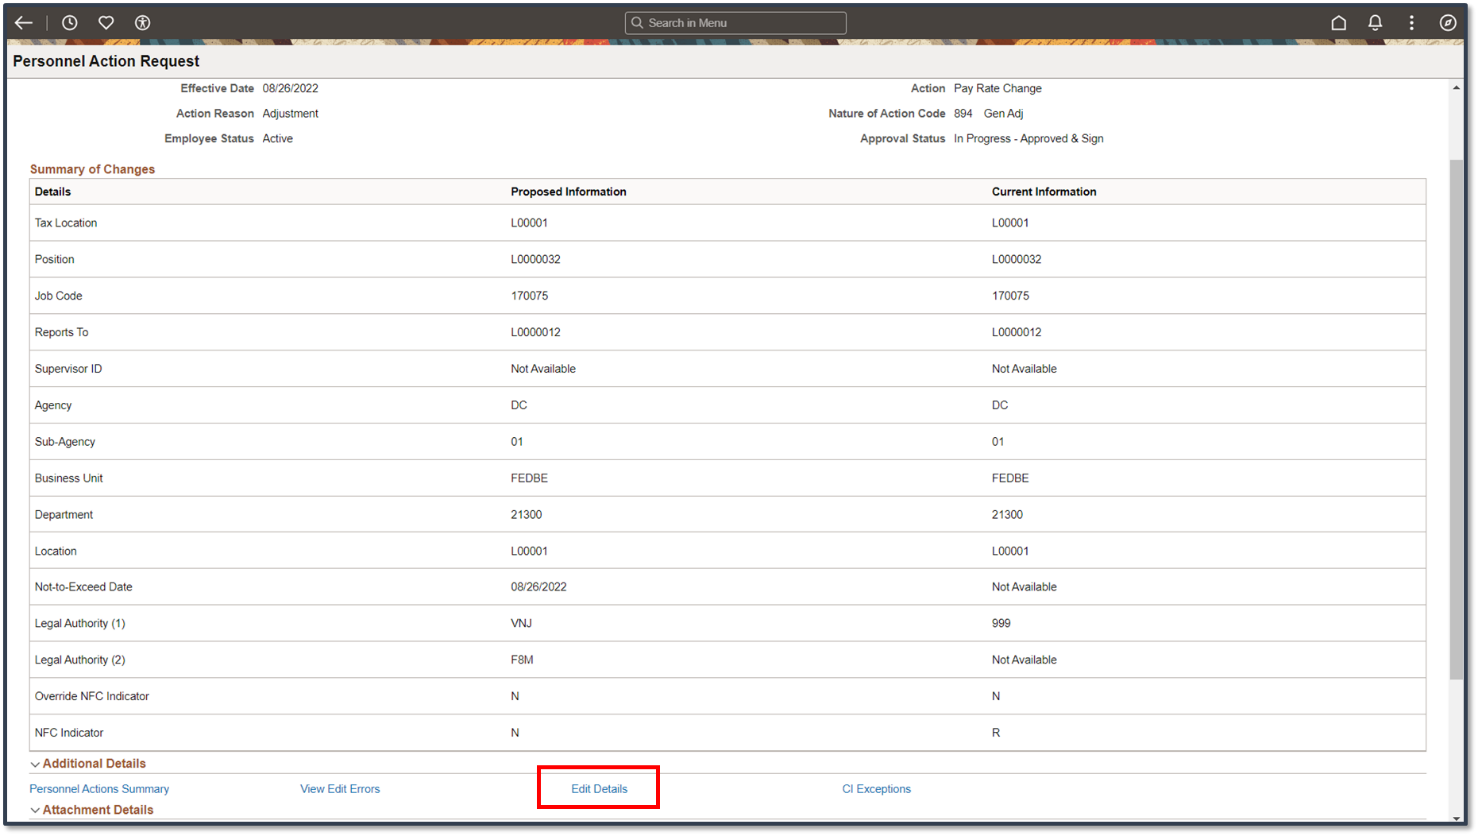The width and height of the screenshot is (1478, 836).
Task: Open the notifications bell
Action: click(1375, 23)
